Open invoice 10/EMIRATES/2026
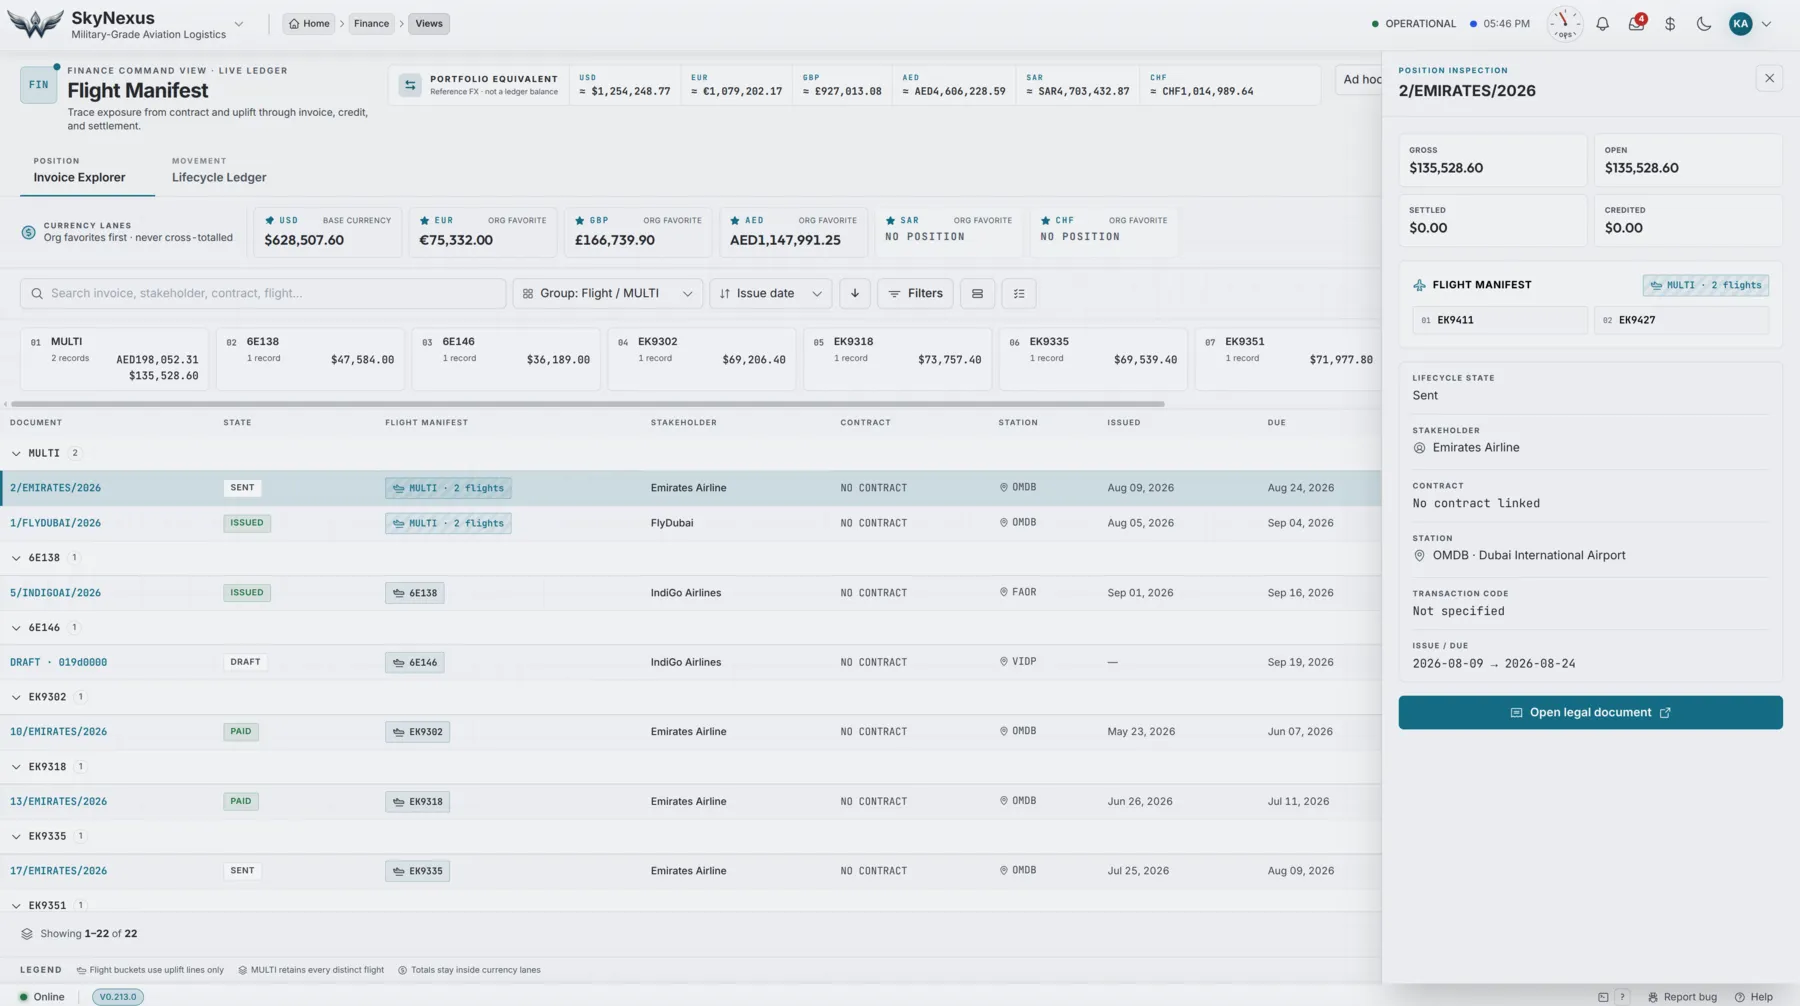This screenshot has width=1800, height=1006. click(x=58, y=732)
